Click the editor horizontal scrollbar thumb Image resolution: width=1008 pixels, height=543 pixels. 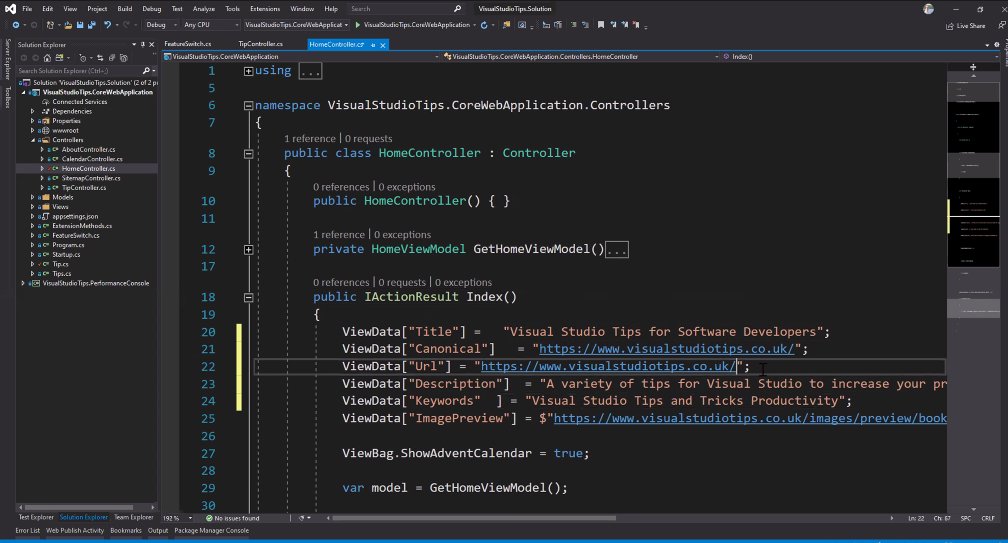click(x=474, y=518)
